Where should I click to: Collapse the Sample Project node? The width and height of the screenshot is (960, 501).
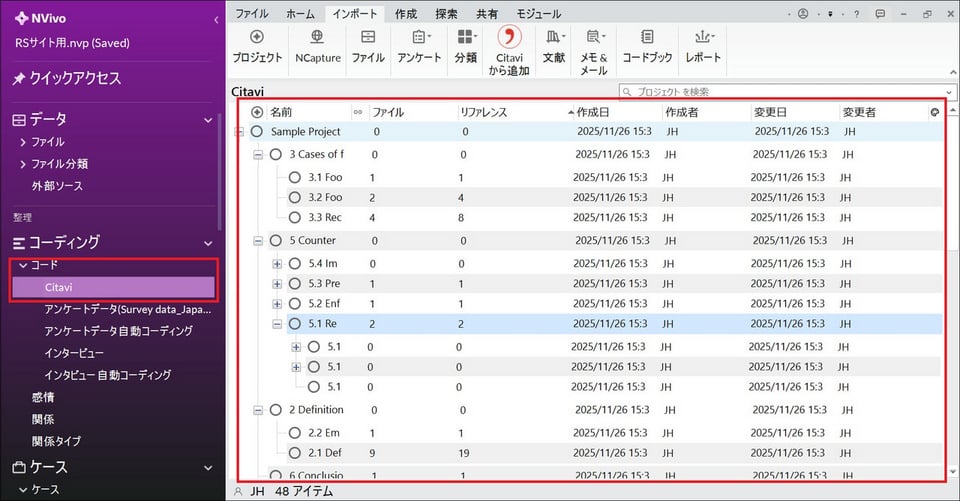coord(239,132)
